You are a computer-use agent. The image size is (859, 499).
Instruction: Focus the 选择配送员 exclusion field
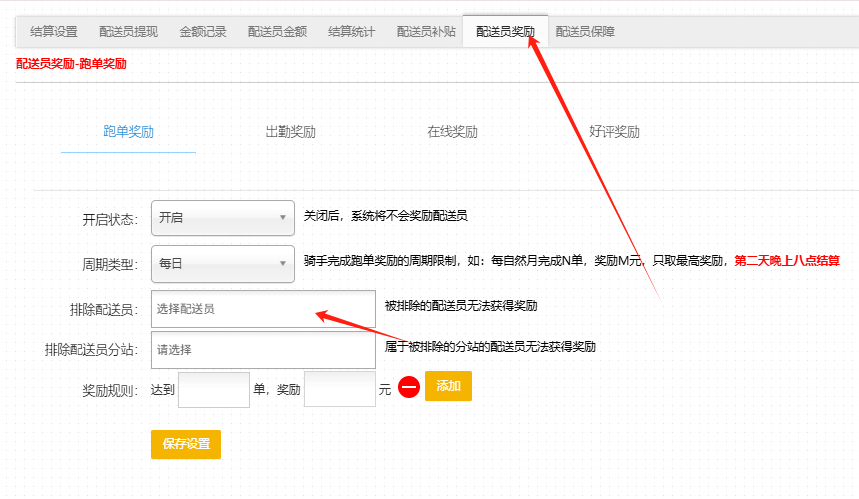pyautogui.click(x=263, y=309)
